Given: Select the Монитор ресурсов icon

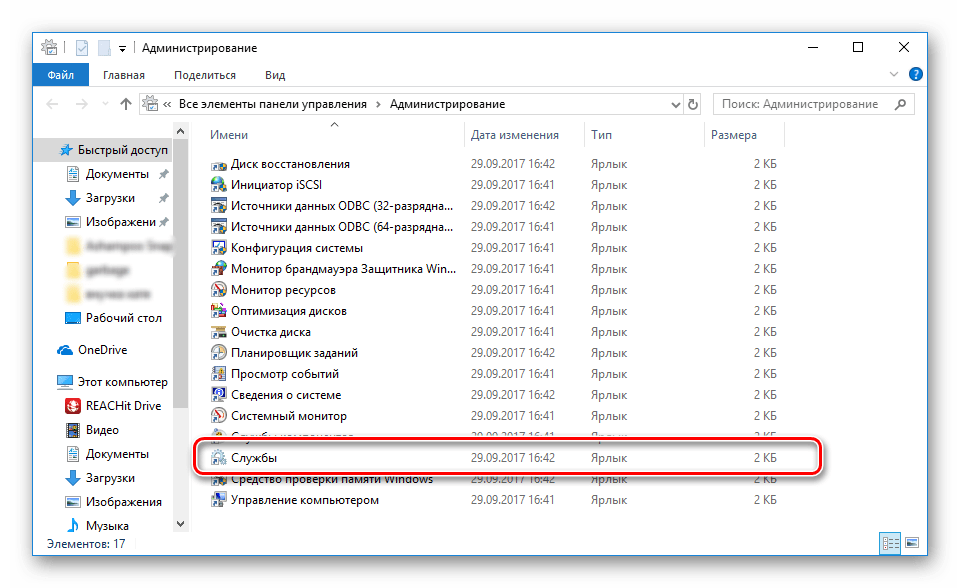Looking at the screenshot, I should pyautogui.click(x=219, y=290).
